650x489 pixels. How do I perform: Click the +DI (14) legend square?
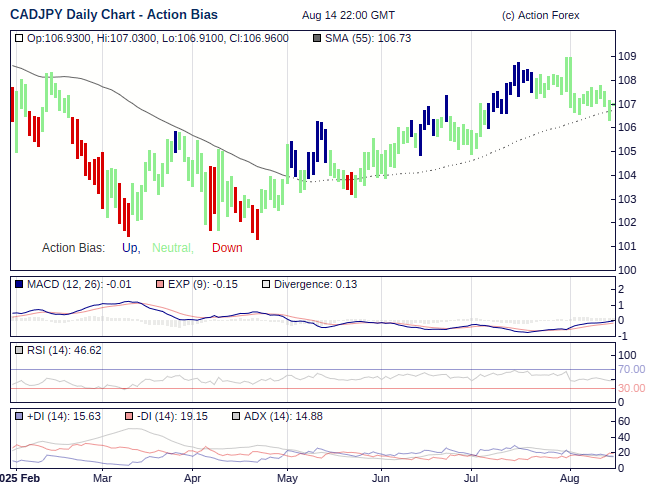(19, 417)
